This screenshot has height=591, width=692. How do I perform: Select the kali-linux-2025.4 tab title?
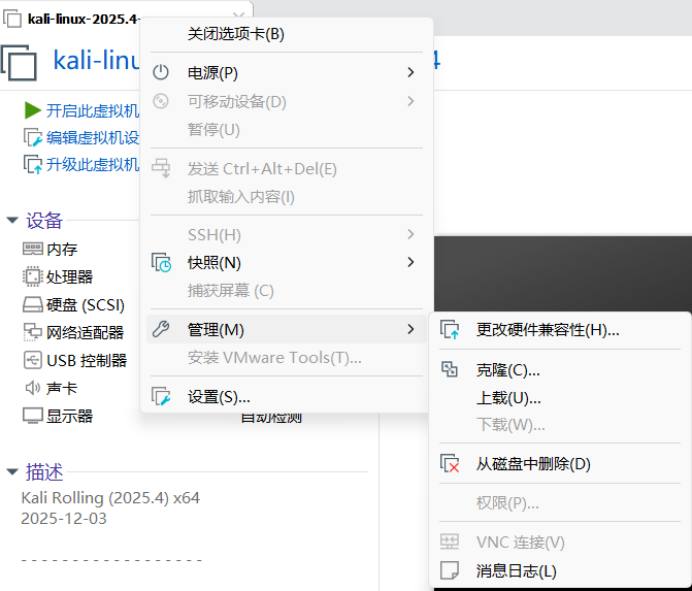83,19
